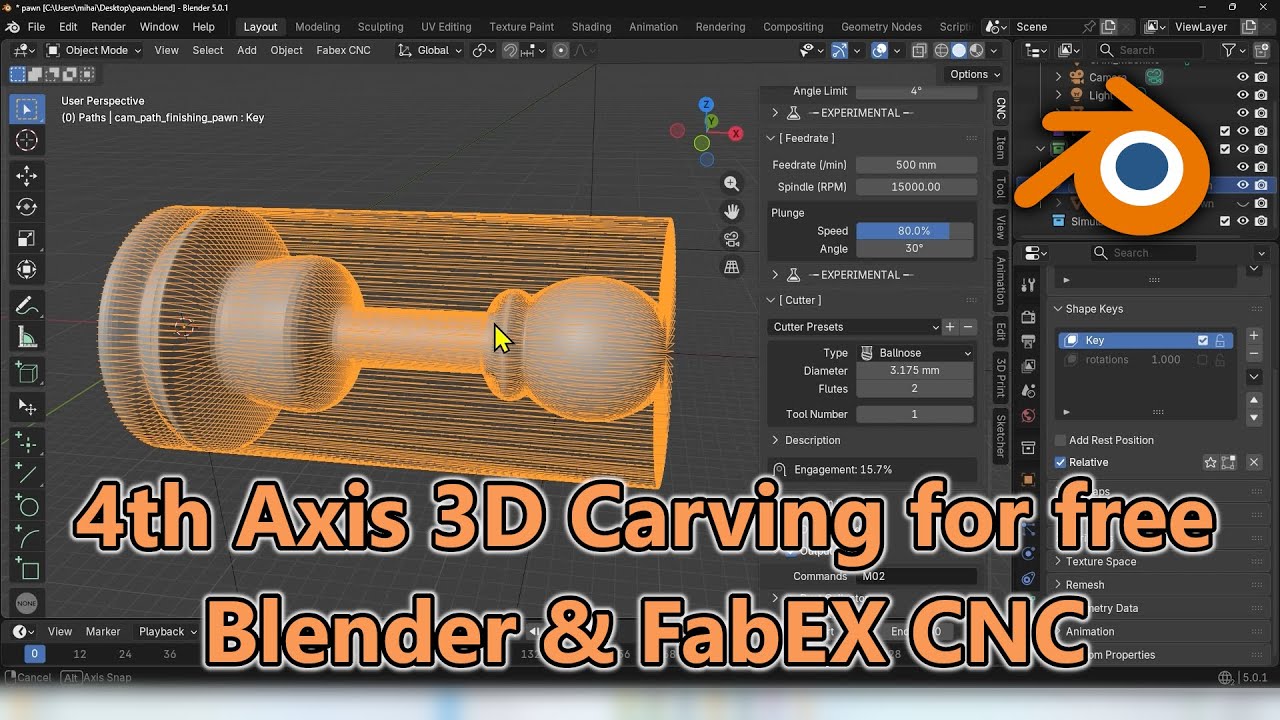Open the Scene properties tab
Viewport: 1280px width, 720px height.
[1028, 391]
